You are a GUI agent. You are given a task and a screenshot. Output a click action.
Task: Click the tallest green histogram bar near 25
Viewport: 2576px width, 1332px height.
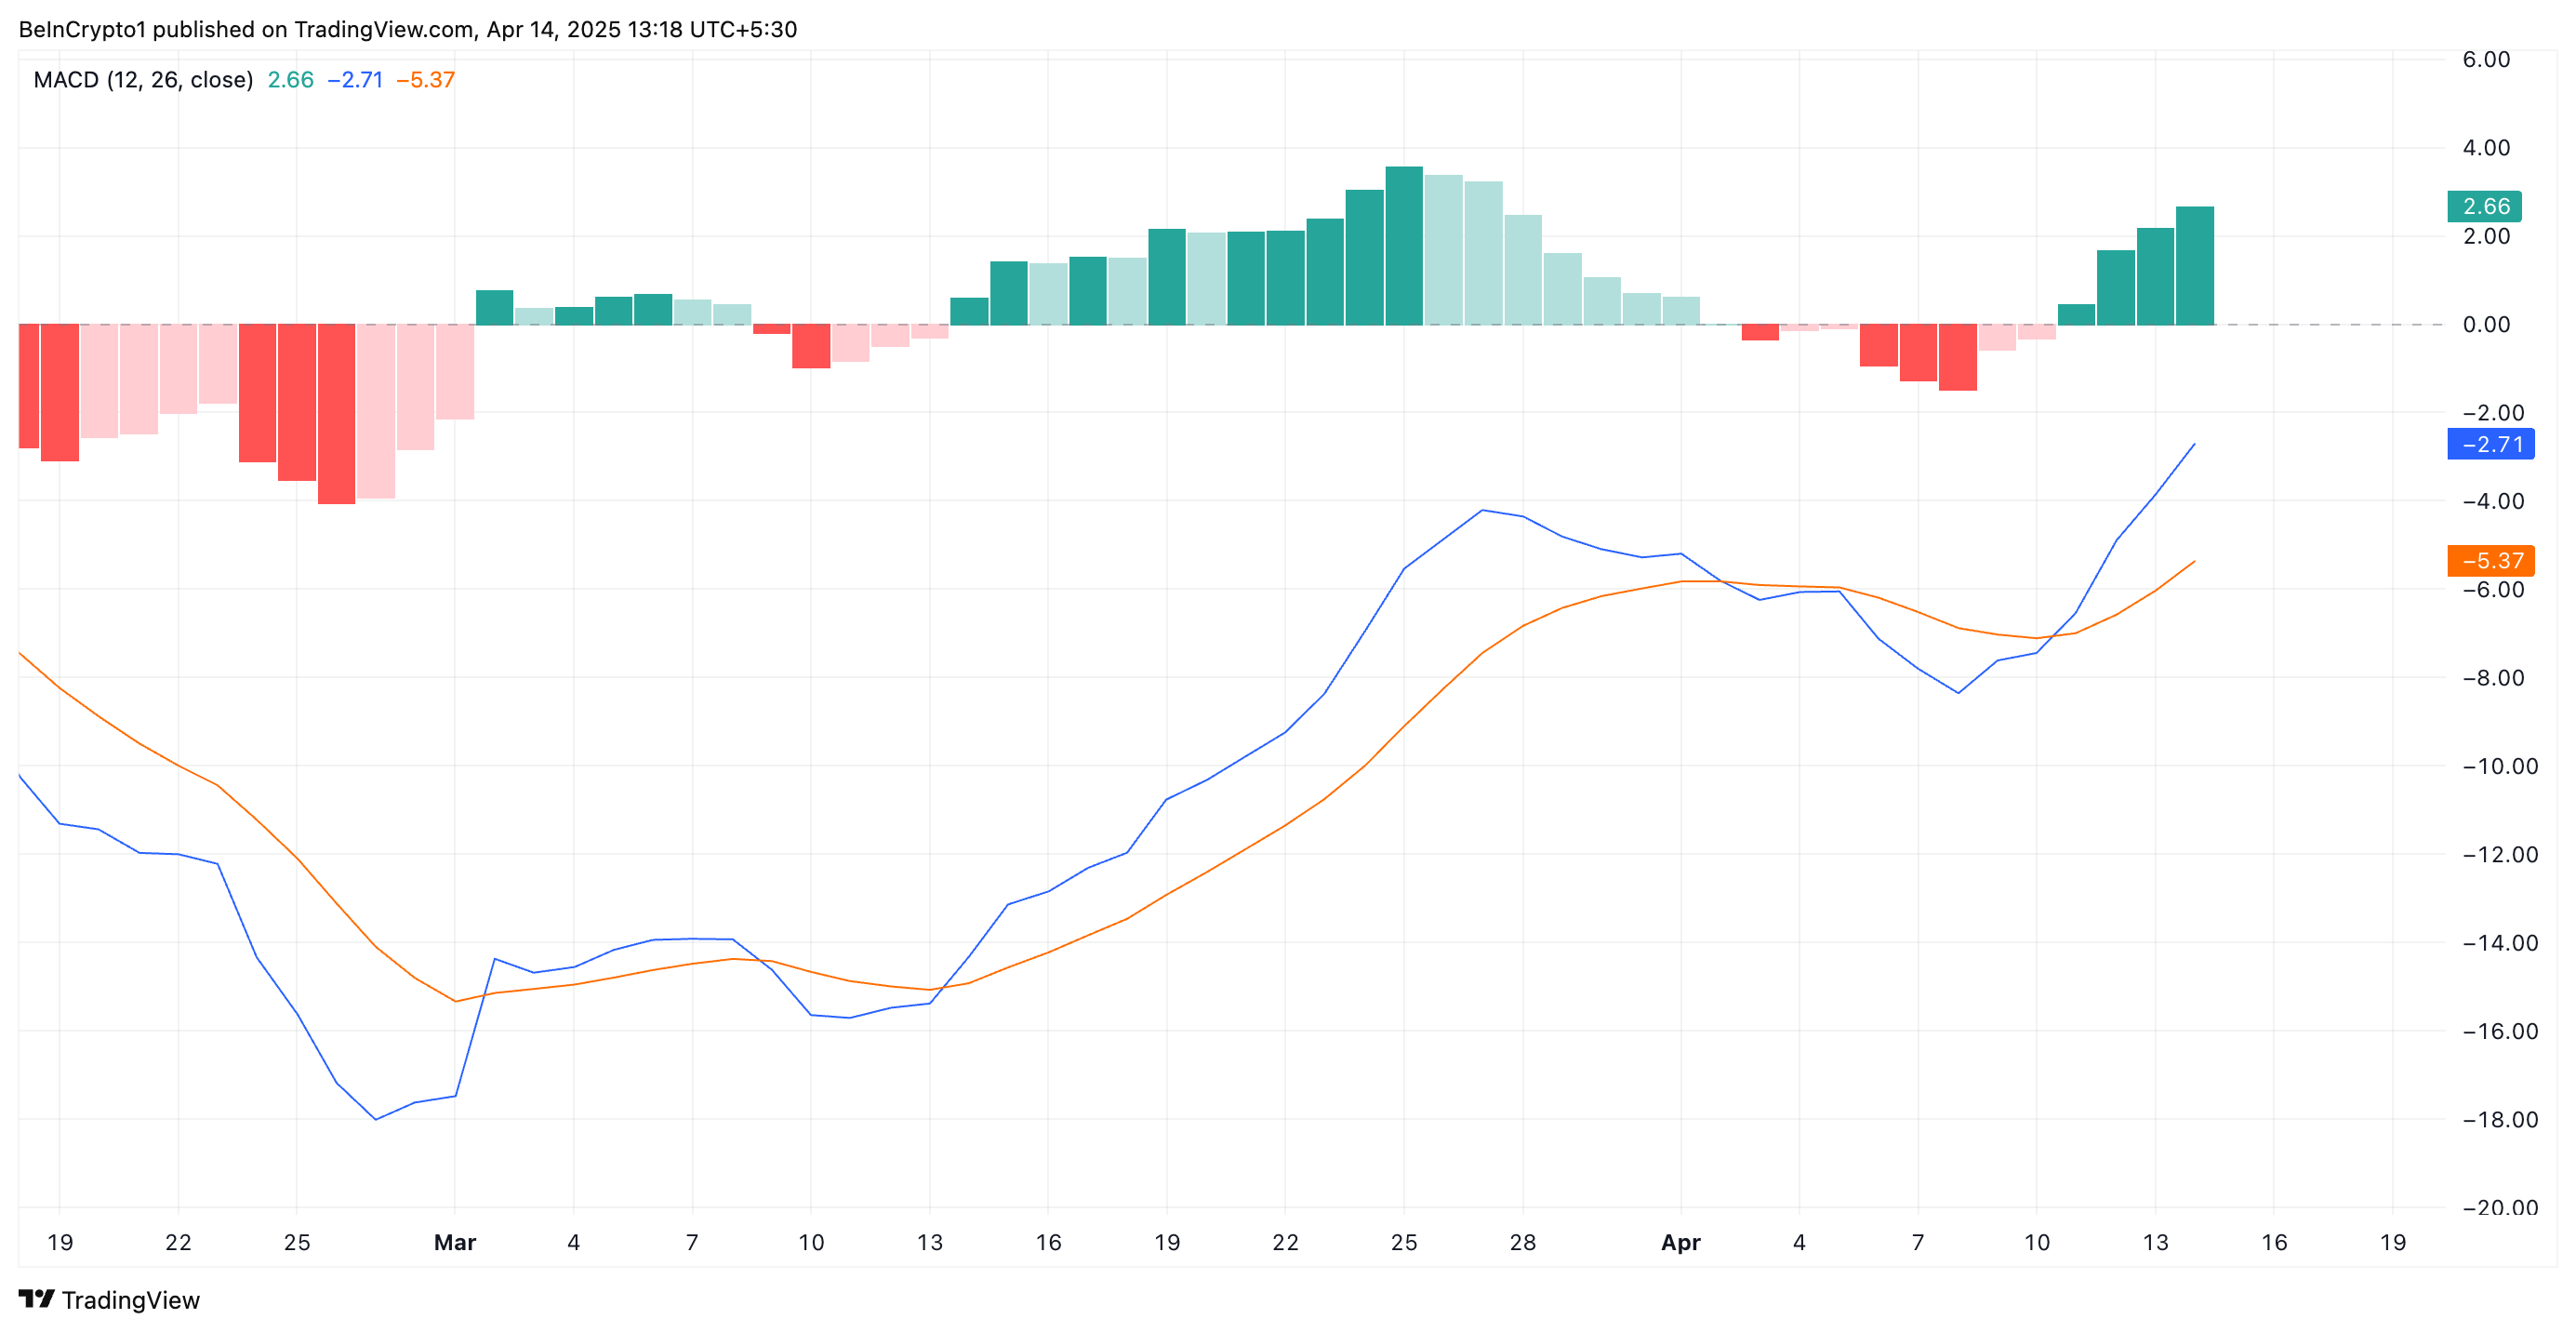tap(1403, 245)
